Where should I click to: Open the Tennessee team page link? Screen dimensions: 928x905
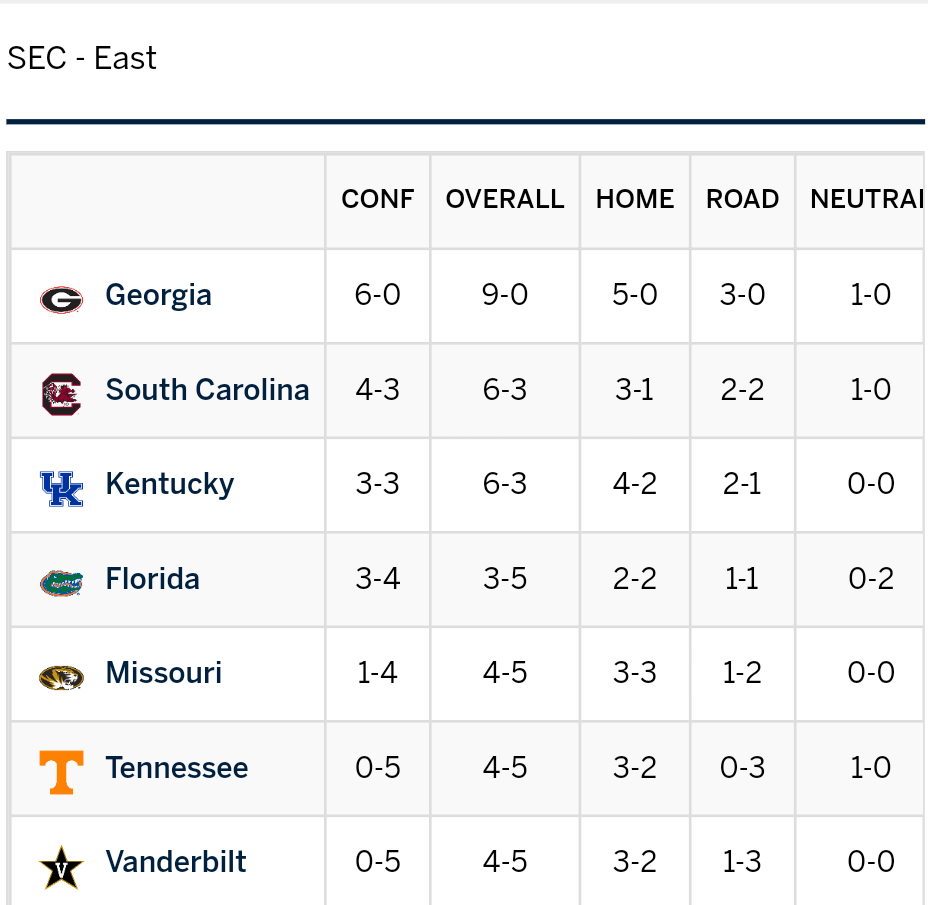176,768
